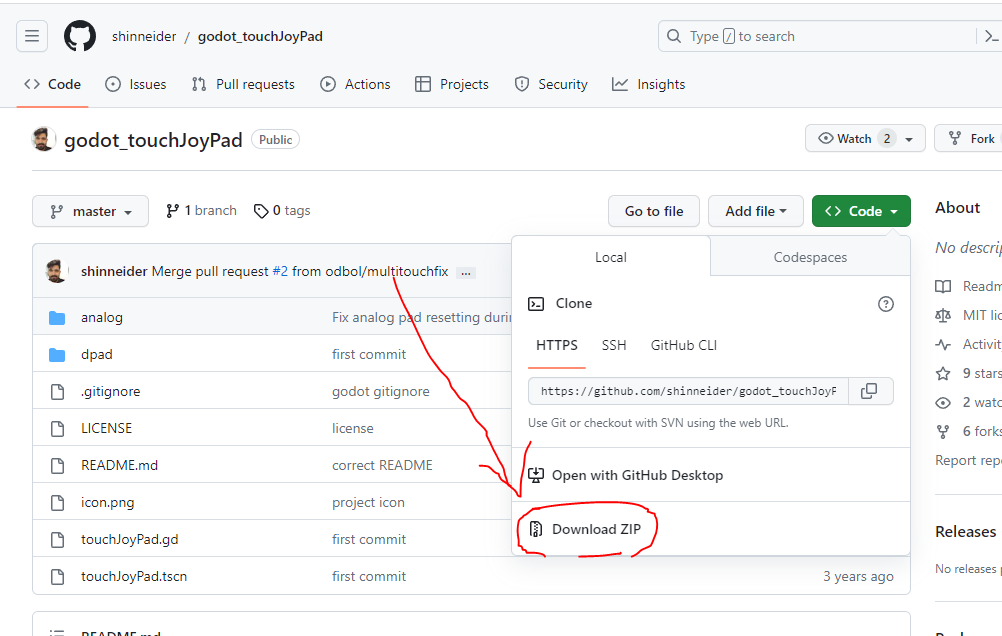The width and height of the screenshot is (1002, 636).
Task: Click the Releases heading in sidebar
Action: [x=966, y=532]
